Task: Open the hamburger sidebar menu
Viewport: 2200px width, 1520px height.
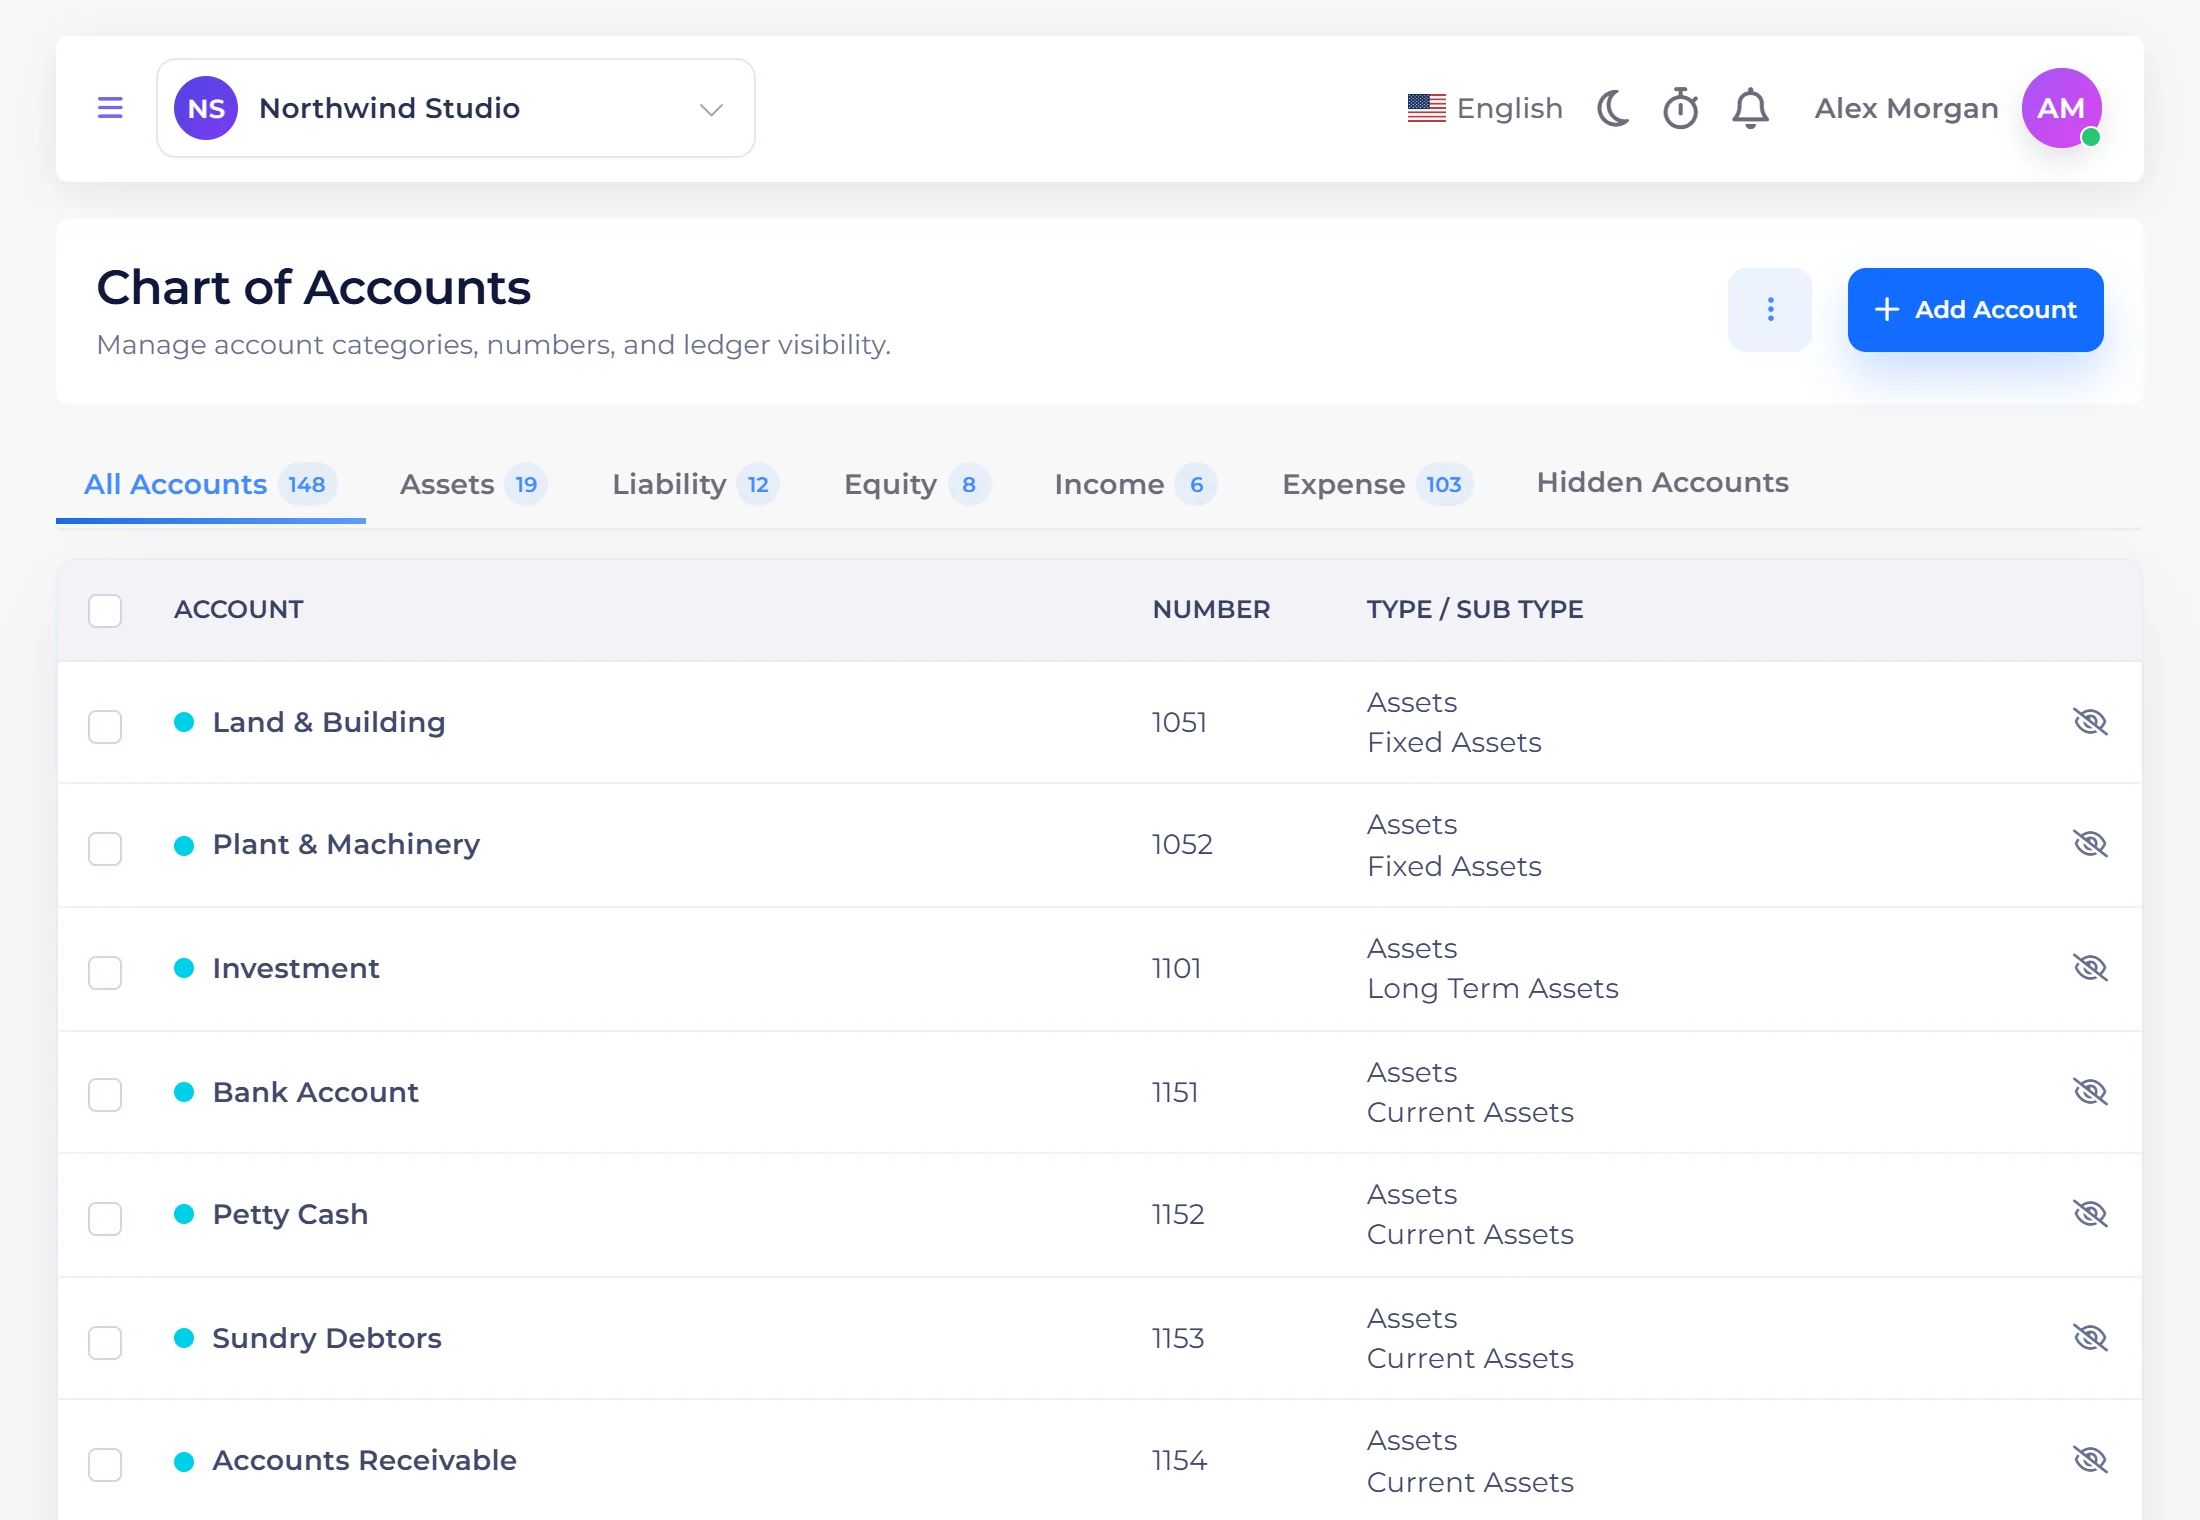Action: tap(110, 108)
